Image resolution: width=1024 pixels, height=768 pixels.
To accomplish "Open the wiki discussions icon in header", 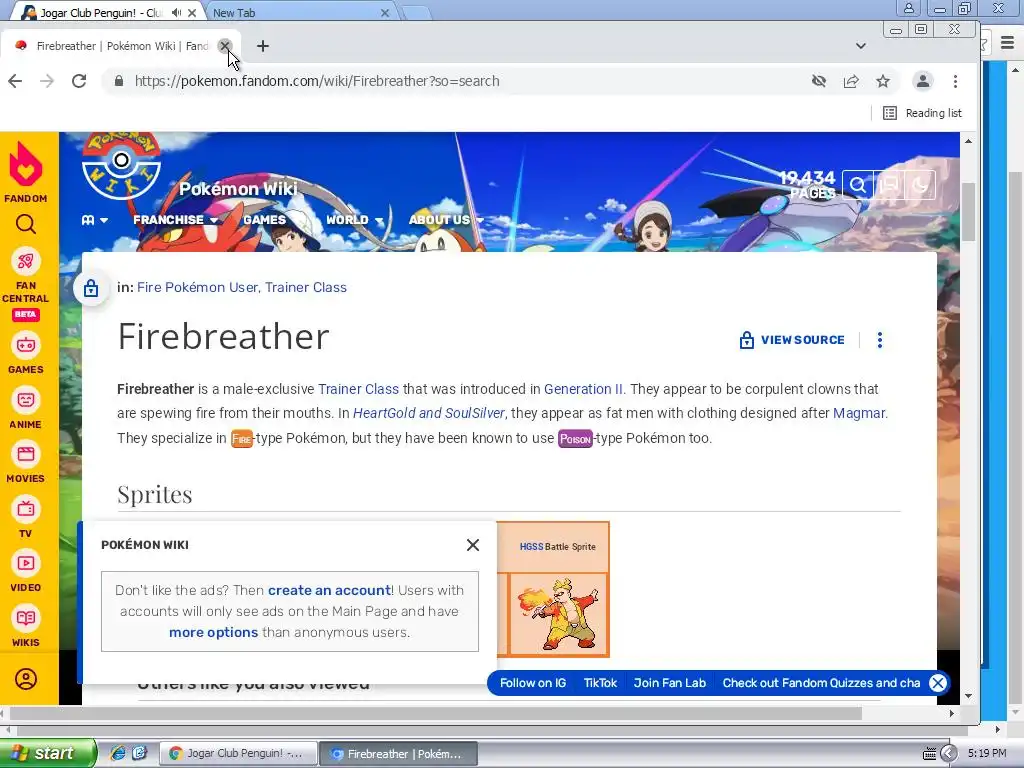I will (889, 185).
